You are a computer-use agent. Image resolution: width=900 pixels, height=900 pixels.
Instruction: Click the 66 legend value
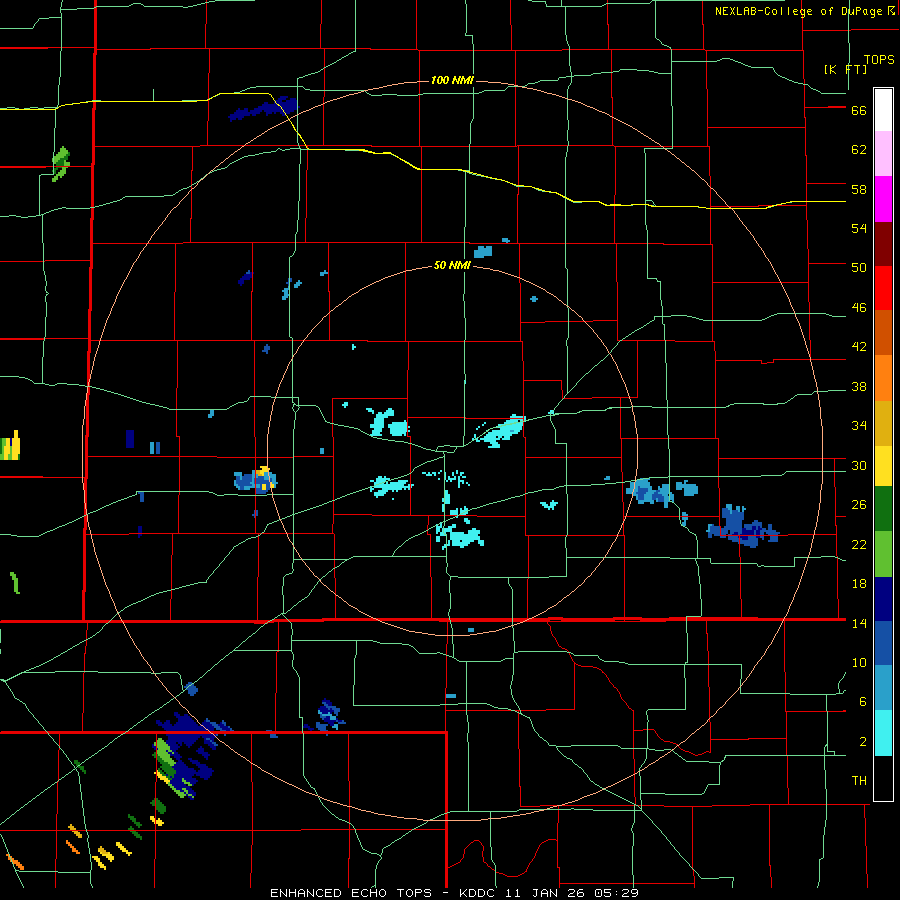point(859,111)
